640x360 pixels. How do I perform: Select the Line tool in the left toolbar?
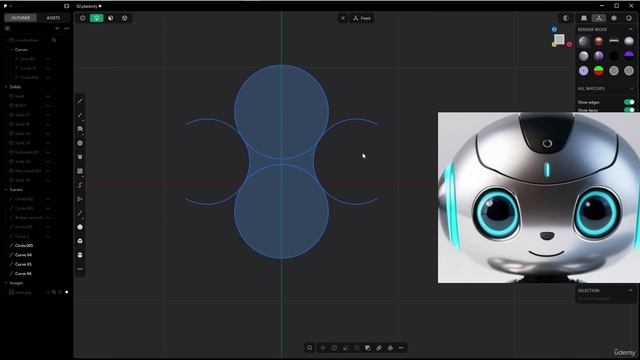(x=80, y=101)
